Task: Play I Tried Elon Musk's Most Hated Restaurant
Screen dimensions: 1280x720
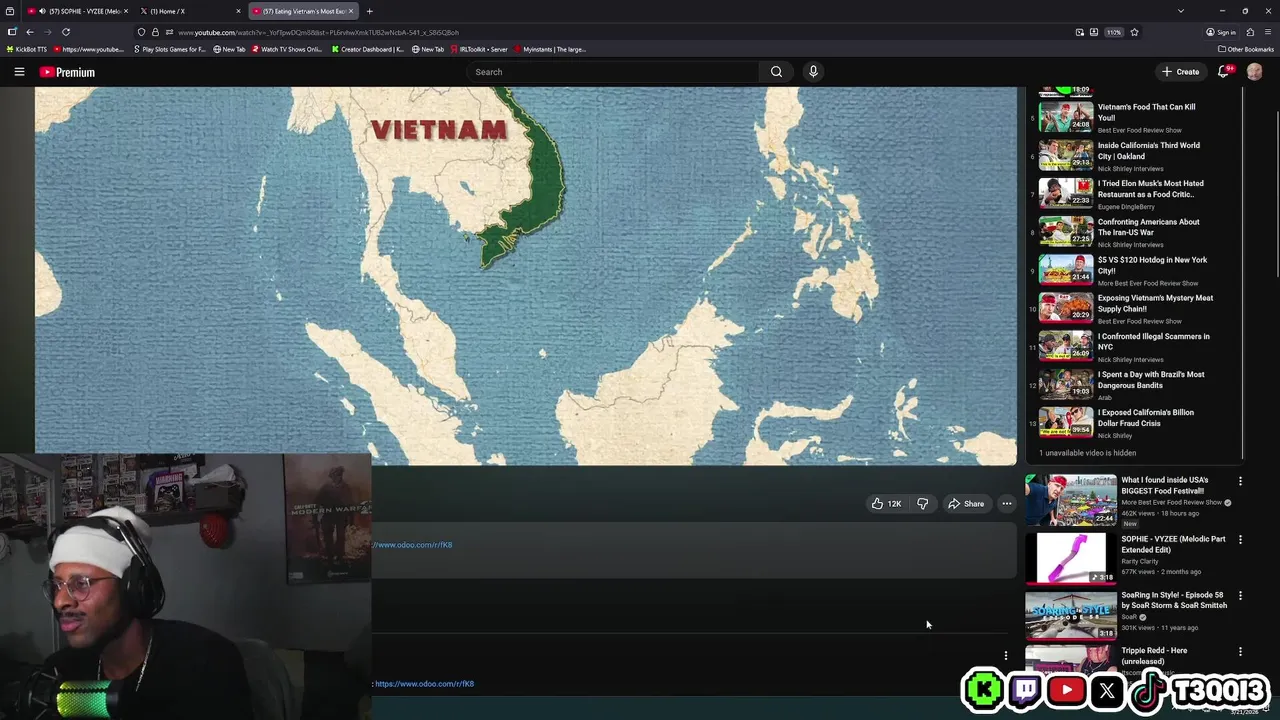Action: click(x=1066, y=193)
